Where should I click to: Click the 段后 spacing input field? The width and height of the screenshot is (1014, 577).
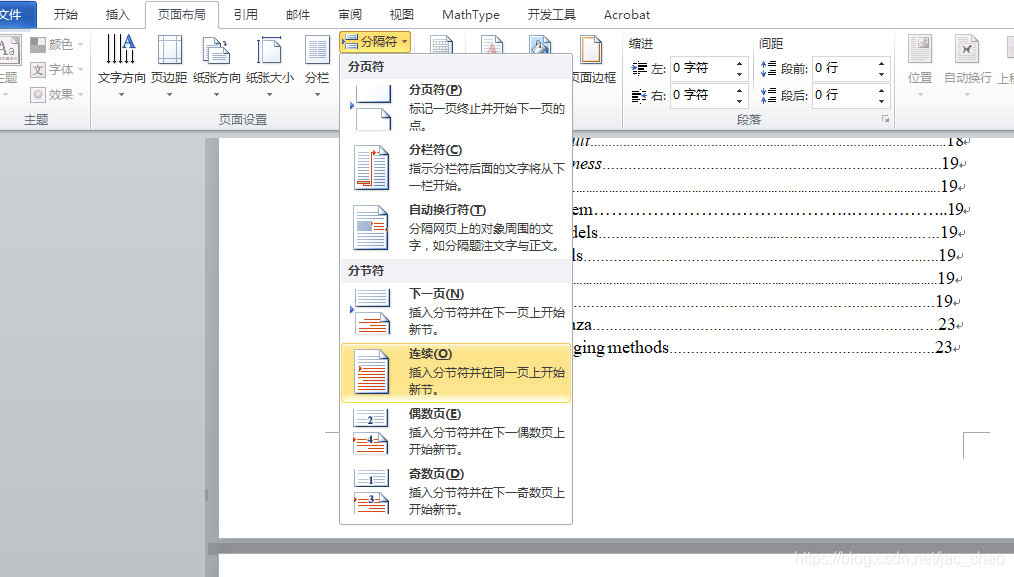tap(843, 95)
